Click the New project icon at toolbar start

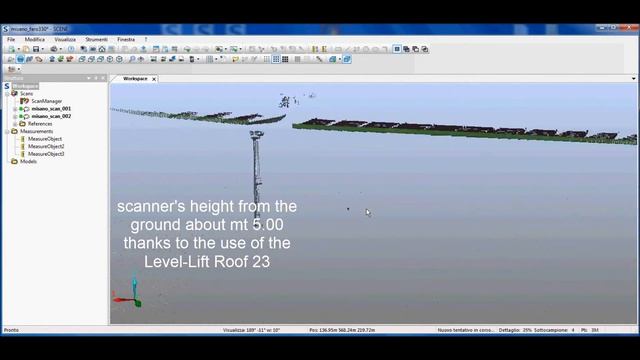pos(12,49)
